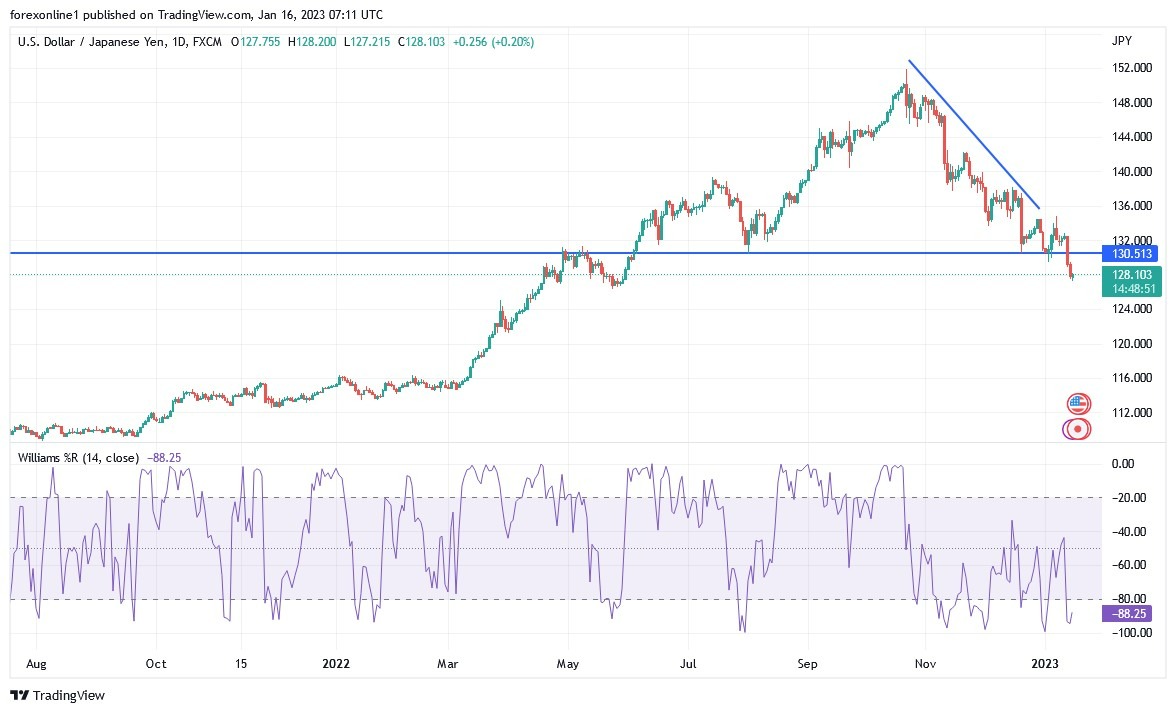Image resolution: width=1176 pixels, height=713 pixels.
Task: Open the 1D timeframe selector in the legend
Action: (x=177, y=43)
